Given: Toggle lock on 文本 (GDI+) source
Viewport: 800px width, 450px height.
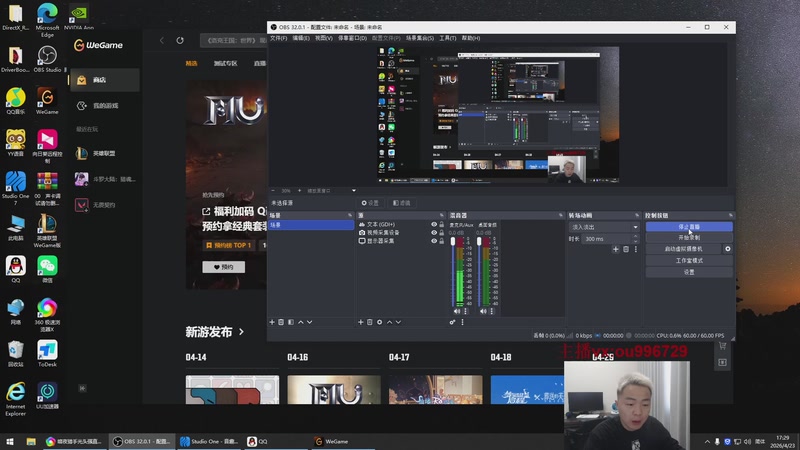Looking at the screenshot, I should [x=442, y=224].
